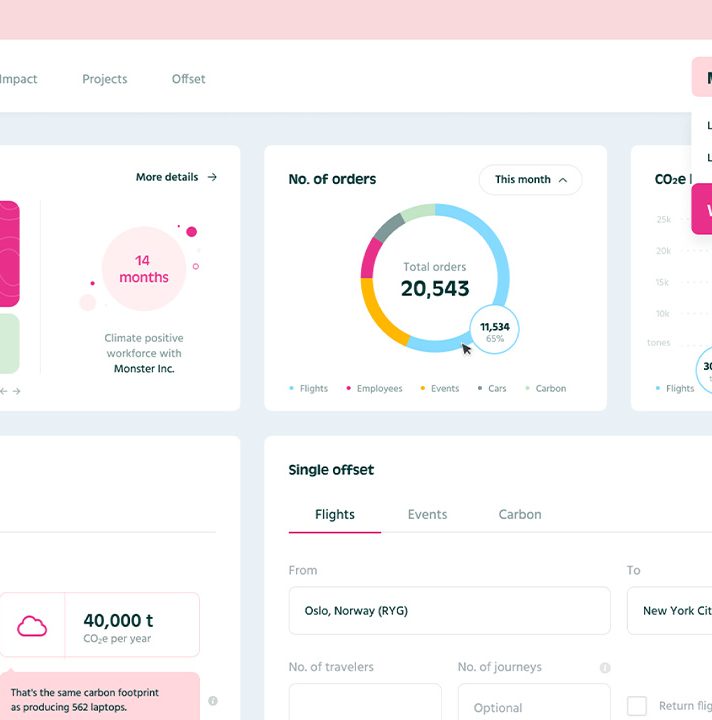Open the Impact navigation item
Image resolution: width=712 pixels, height=720 pixels.
18,79
